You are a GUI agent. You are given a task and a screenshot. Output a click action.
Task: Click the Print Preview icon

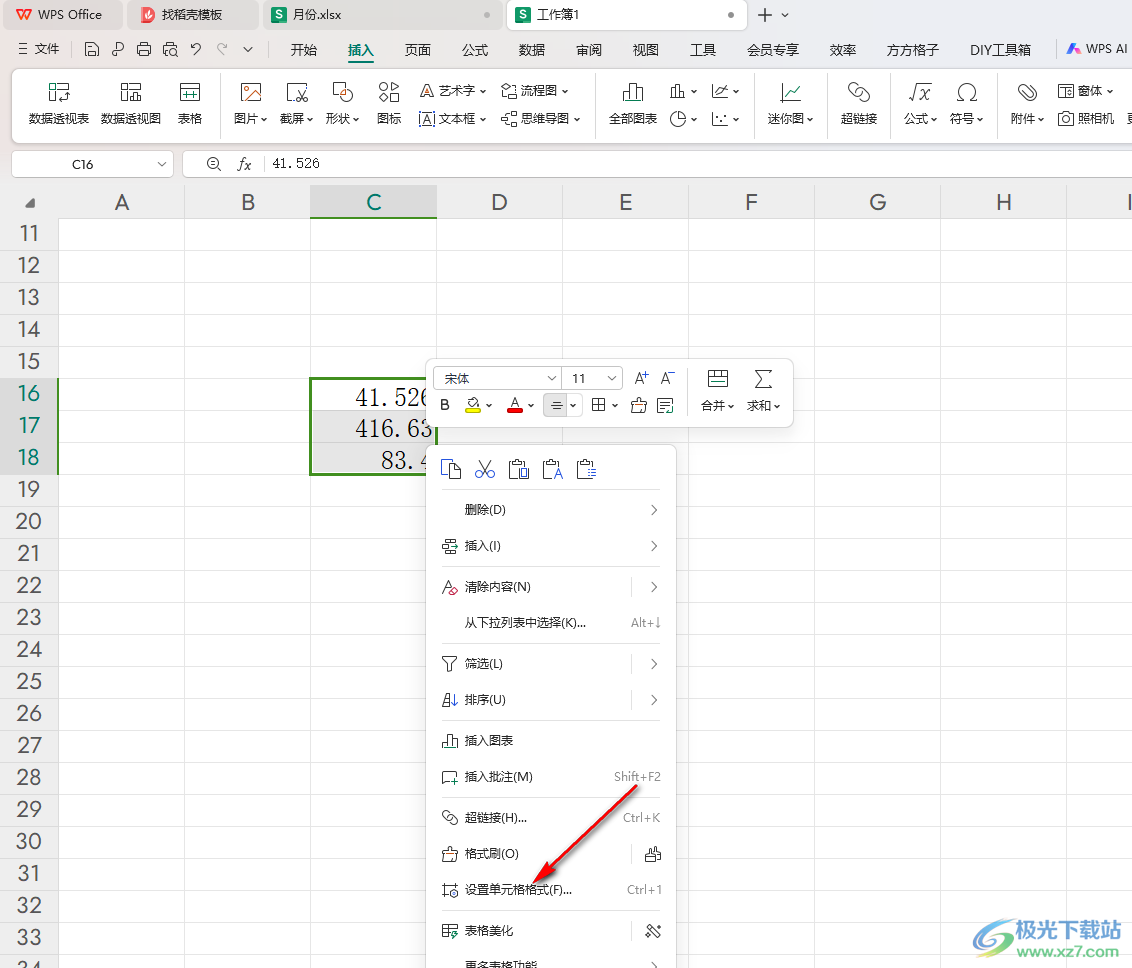[170, 49]
